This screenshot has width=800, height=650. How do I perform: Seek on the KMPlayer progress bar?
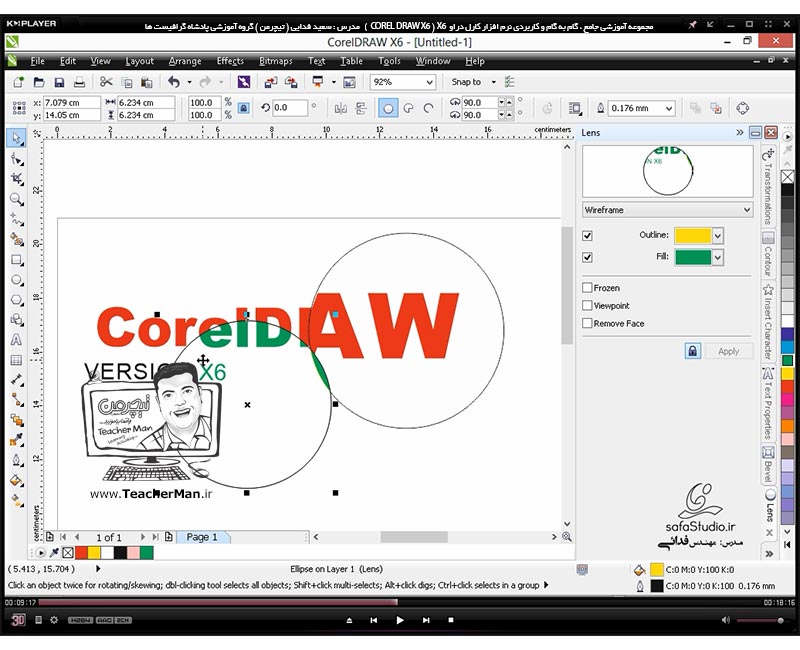point(401,603)
